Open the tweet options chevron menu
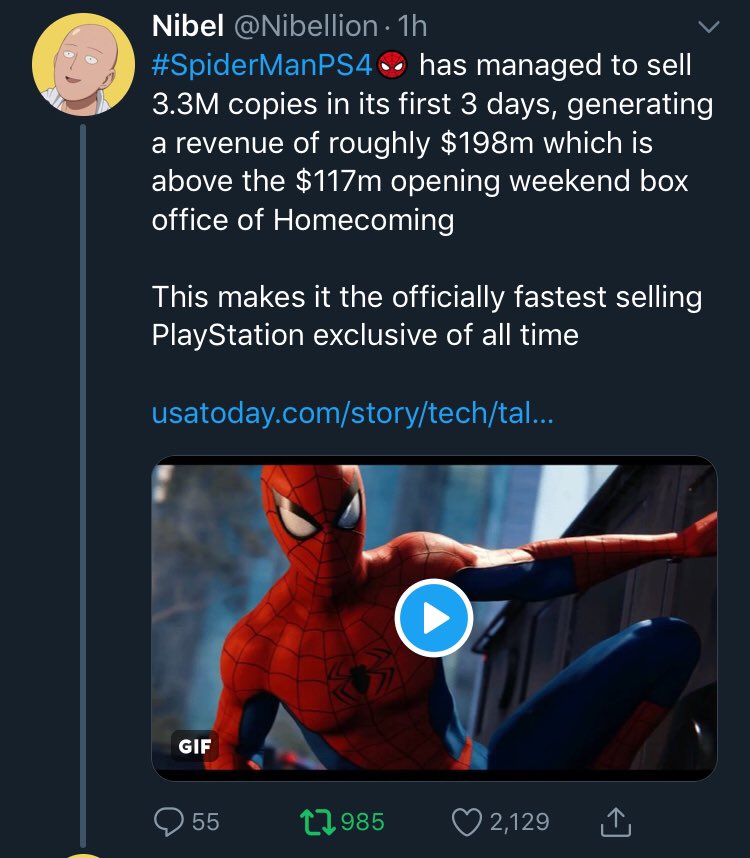750x858 pixels. click(707, 28)
